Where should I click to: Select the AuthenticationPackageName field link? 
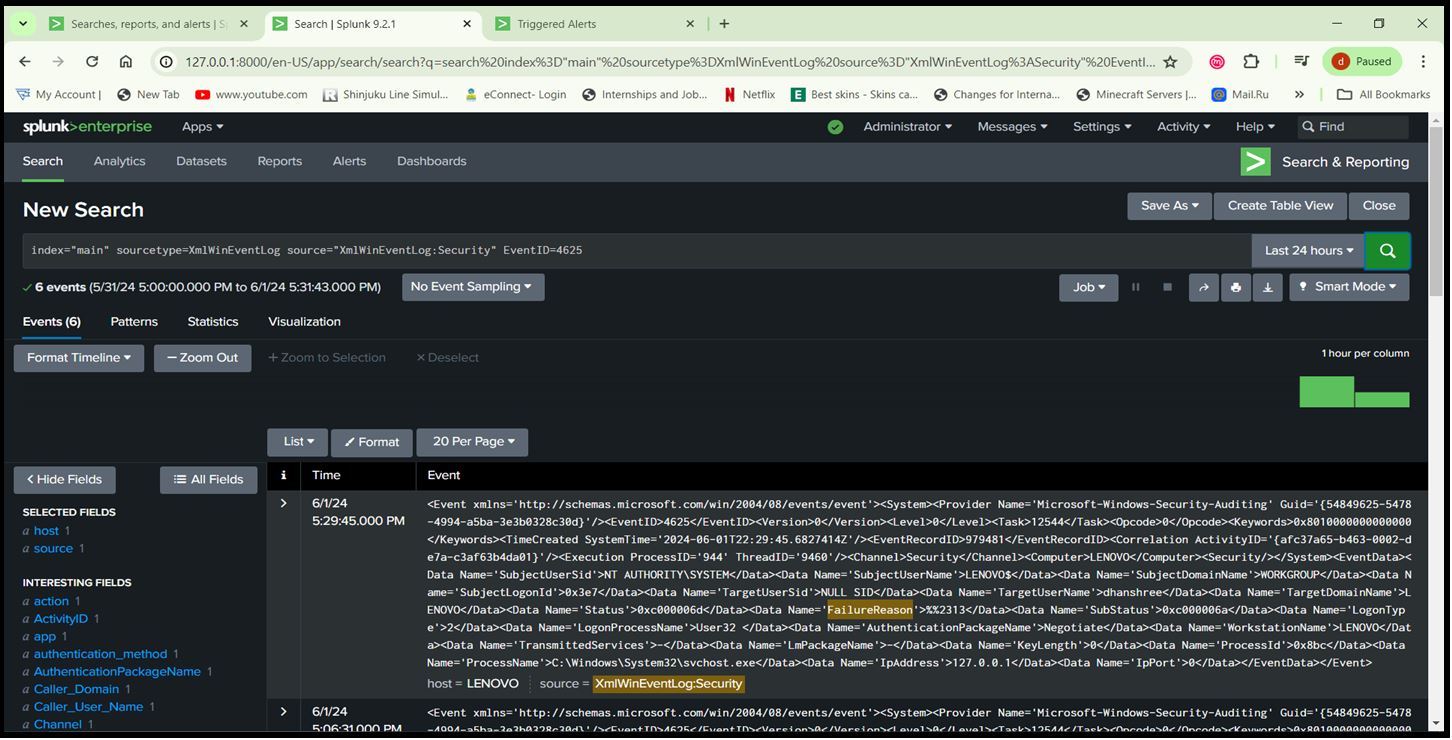click(117, 672)
